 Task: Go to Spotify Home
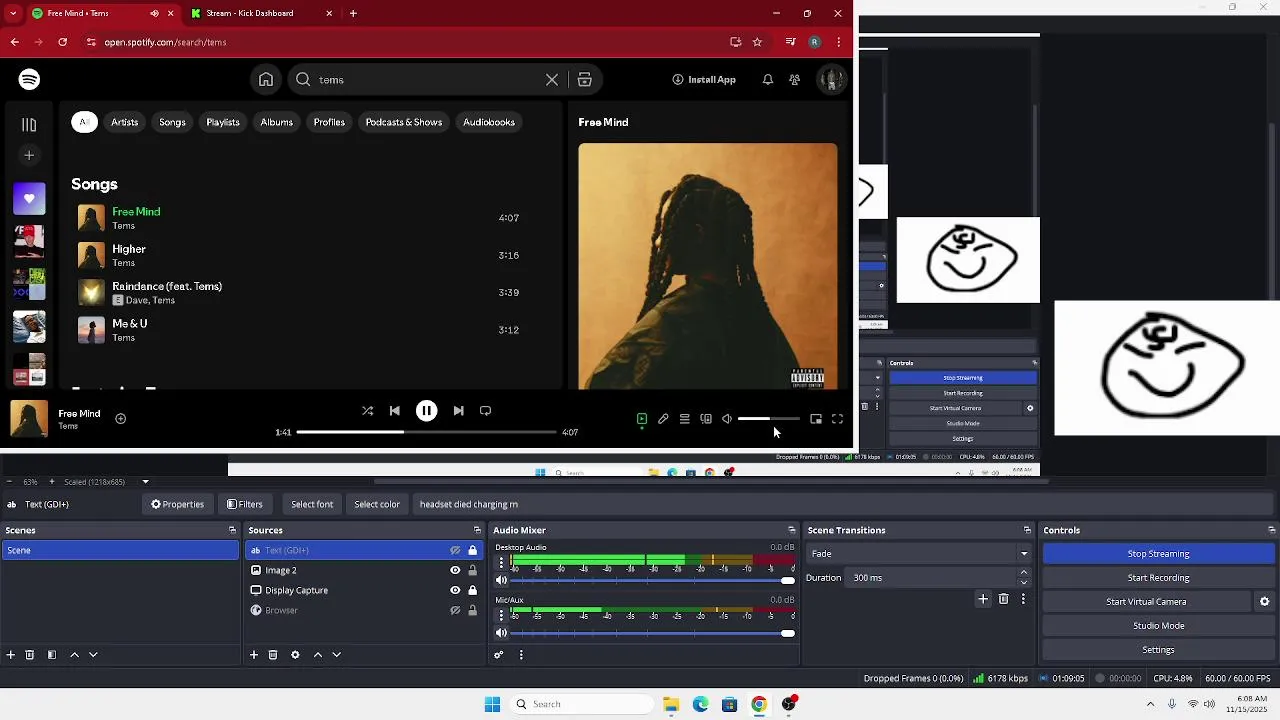[x=266, y=80]
